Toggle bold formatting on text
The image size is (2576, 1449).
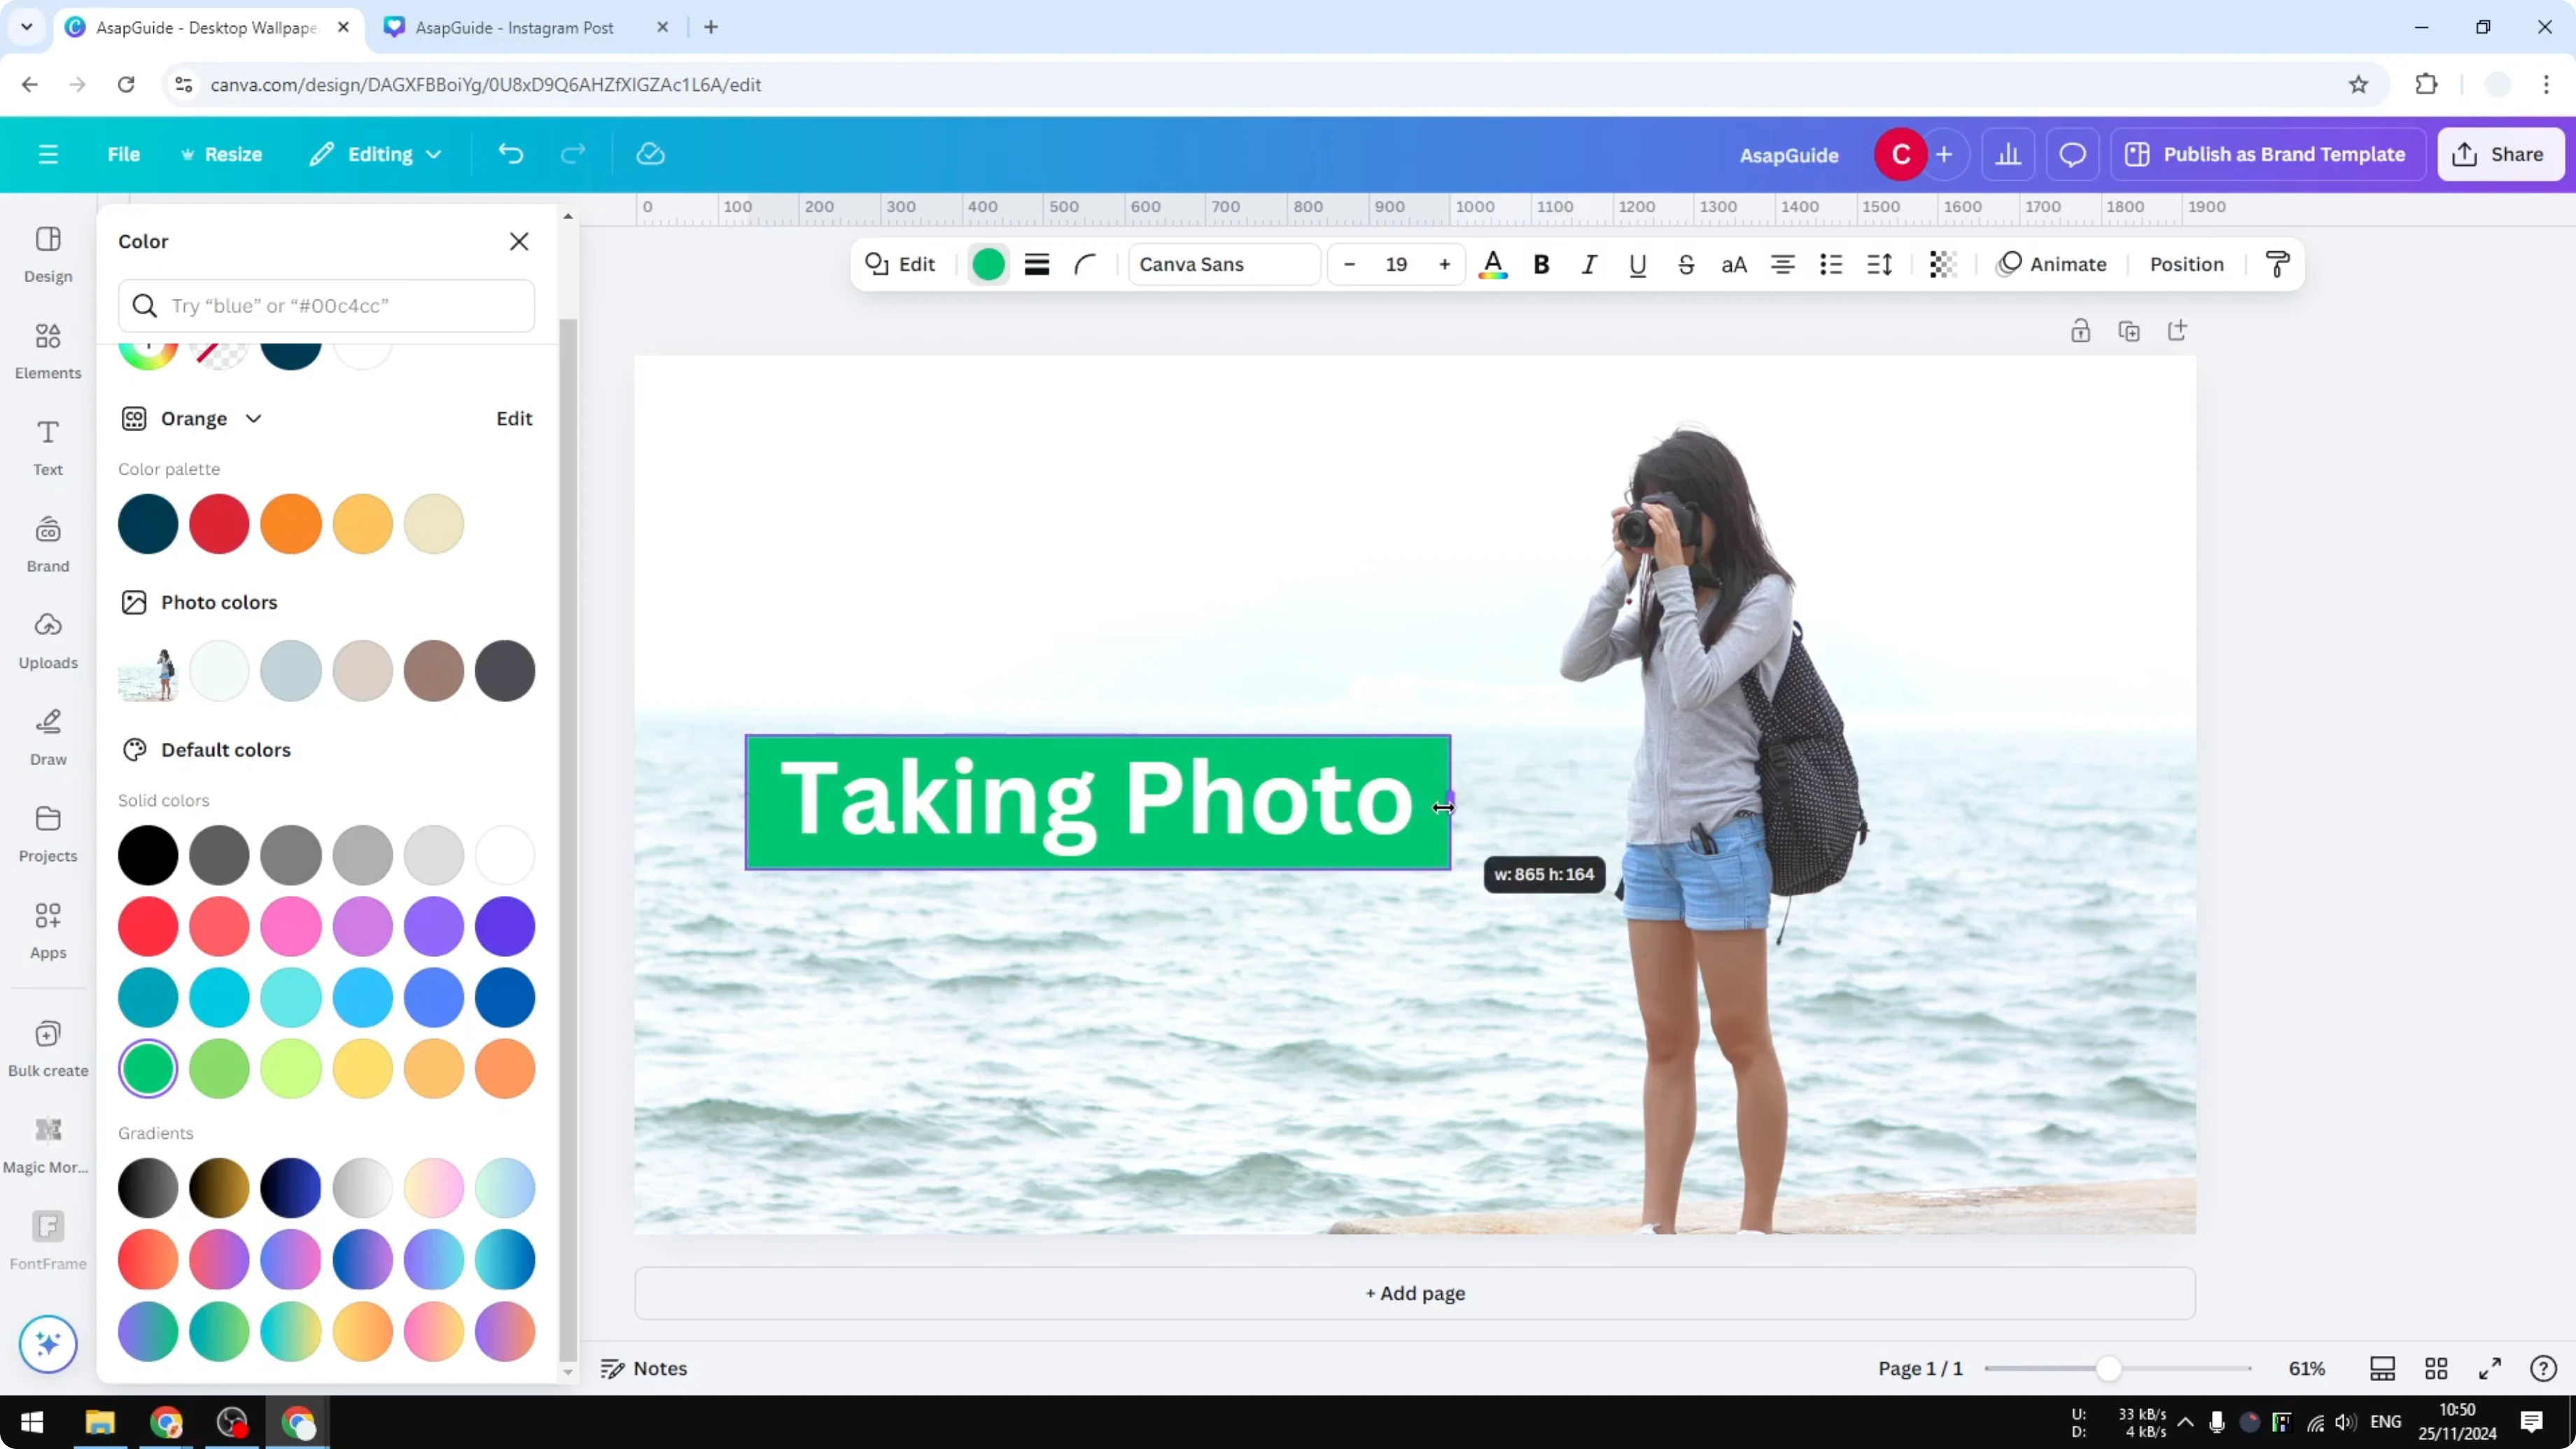pos(1541,264)
